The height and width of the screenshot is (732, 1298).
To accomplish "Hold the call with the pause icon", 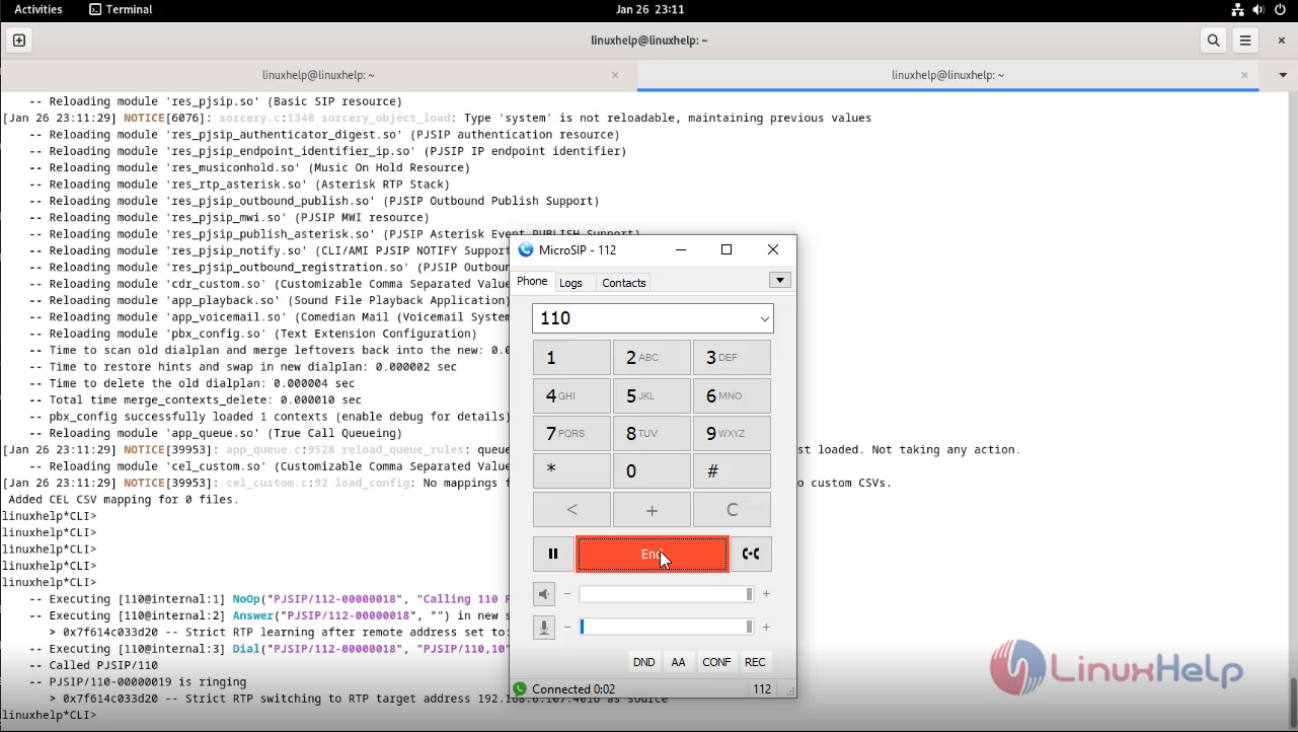I will (553, 554).
